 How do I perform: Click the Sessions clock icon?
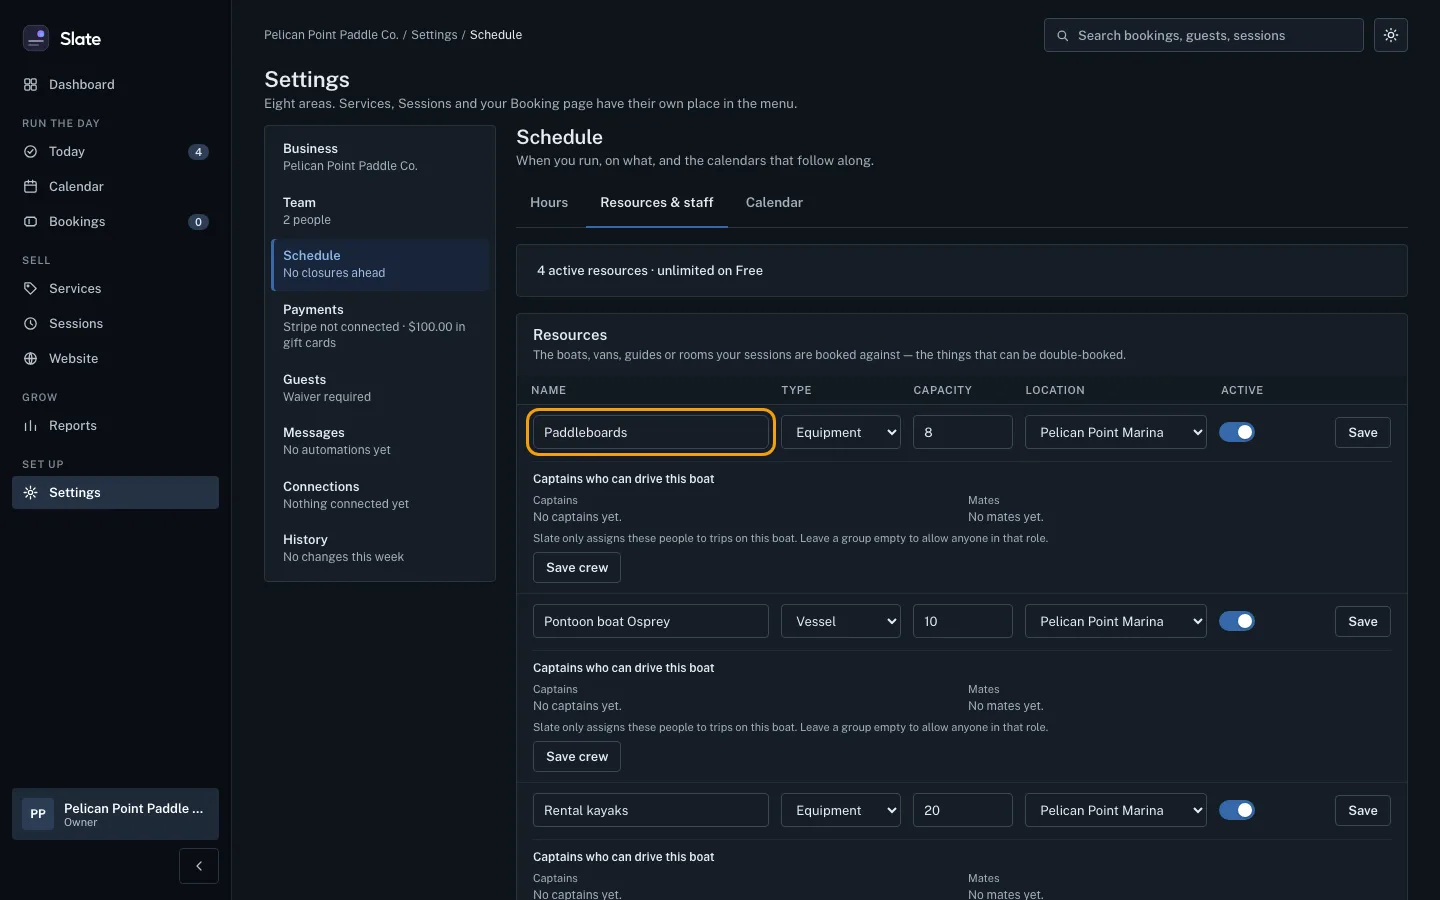click(x=30, y=324)
